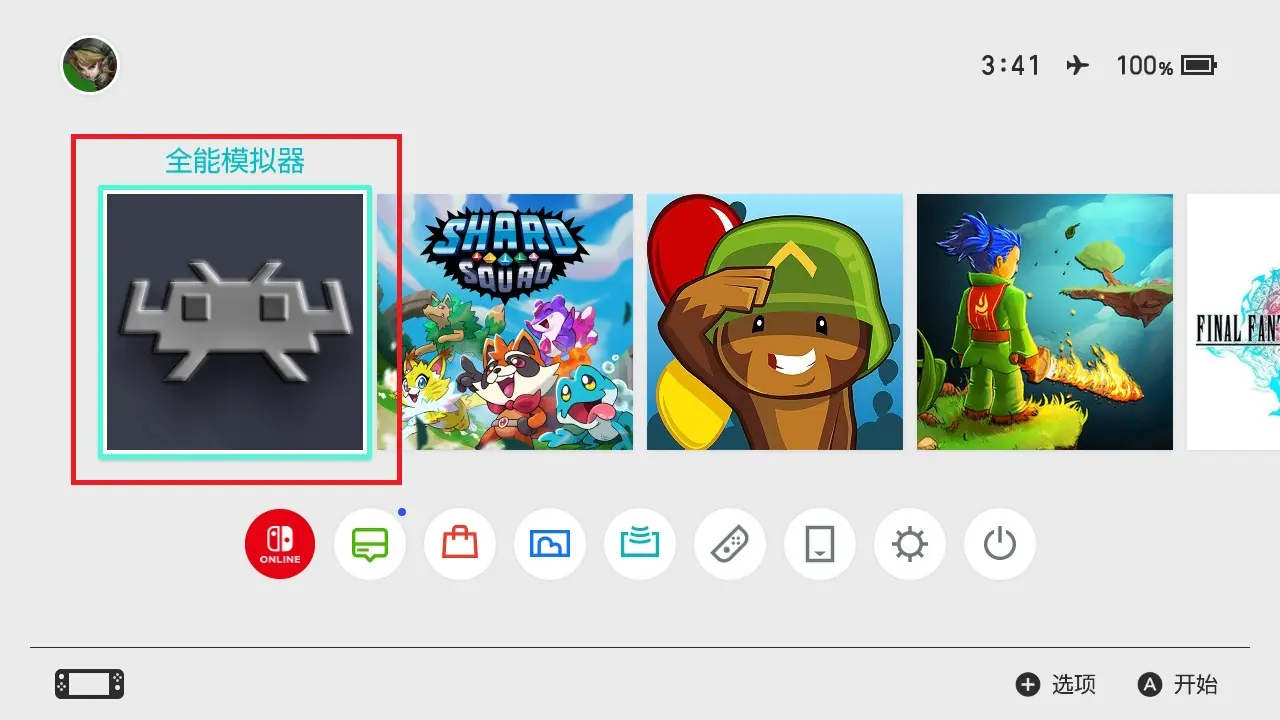Click the 3:41 clock
The image size is (1280, 720).
[1011, 66]
